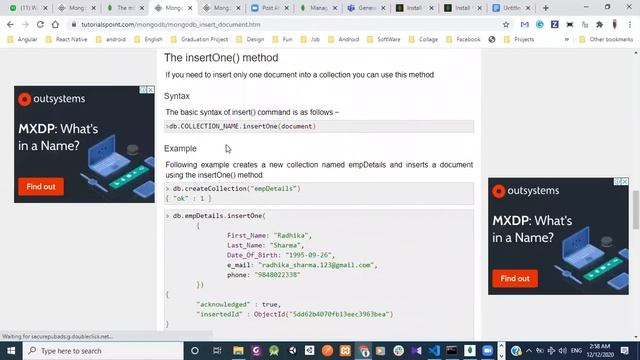Open the Graduation Project bookmarks folder
The width and height of the screenshot is (640, 360).
pos(199,40)
